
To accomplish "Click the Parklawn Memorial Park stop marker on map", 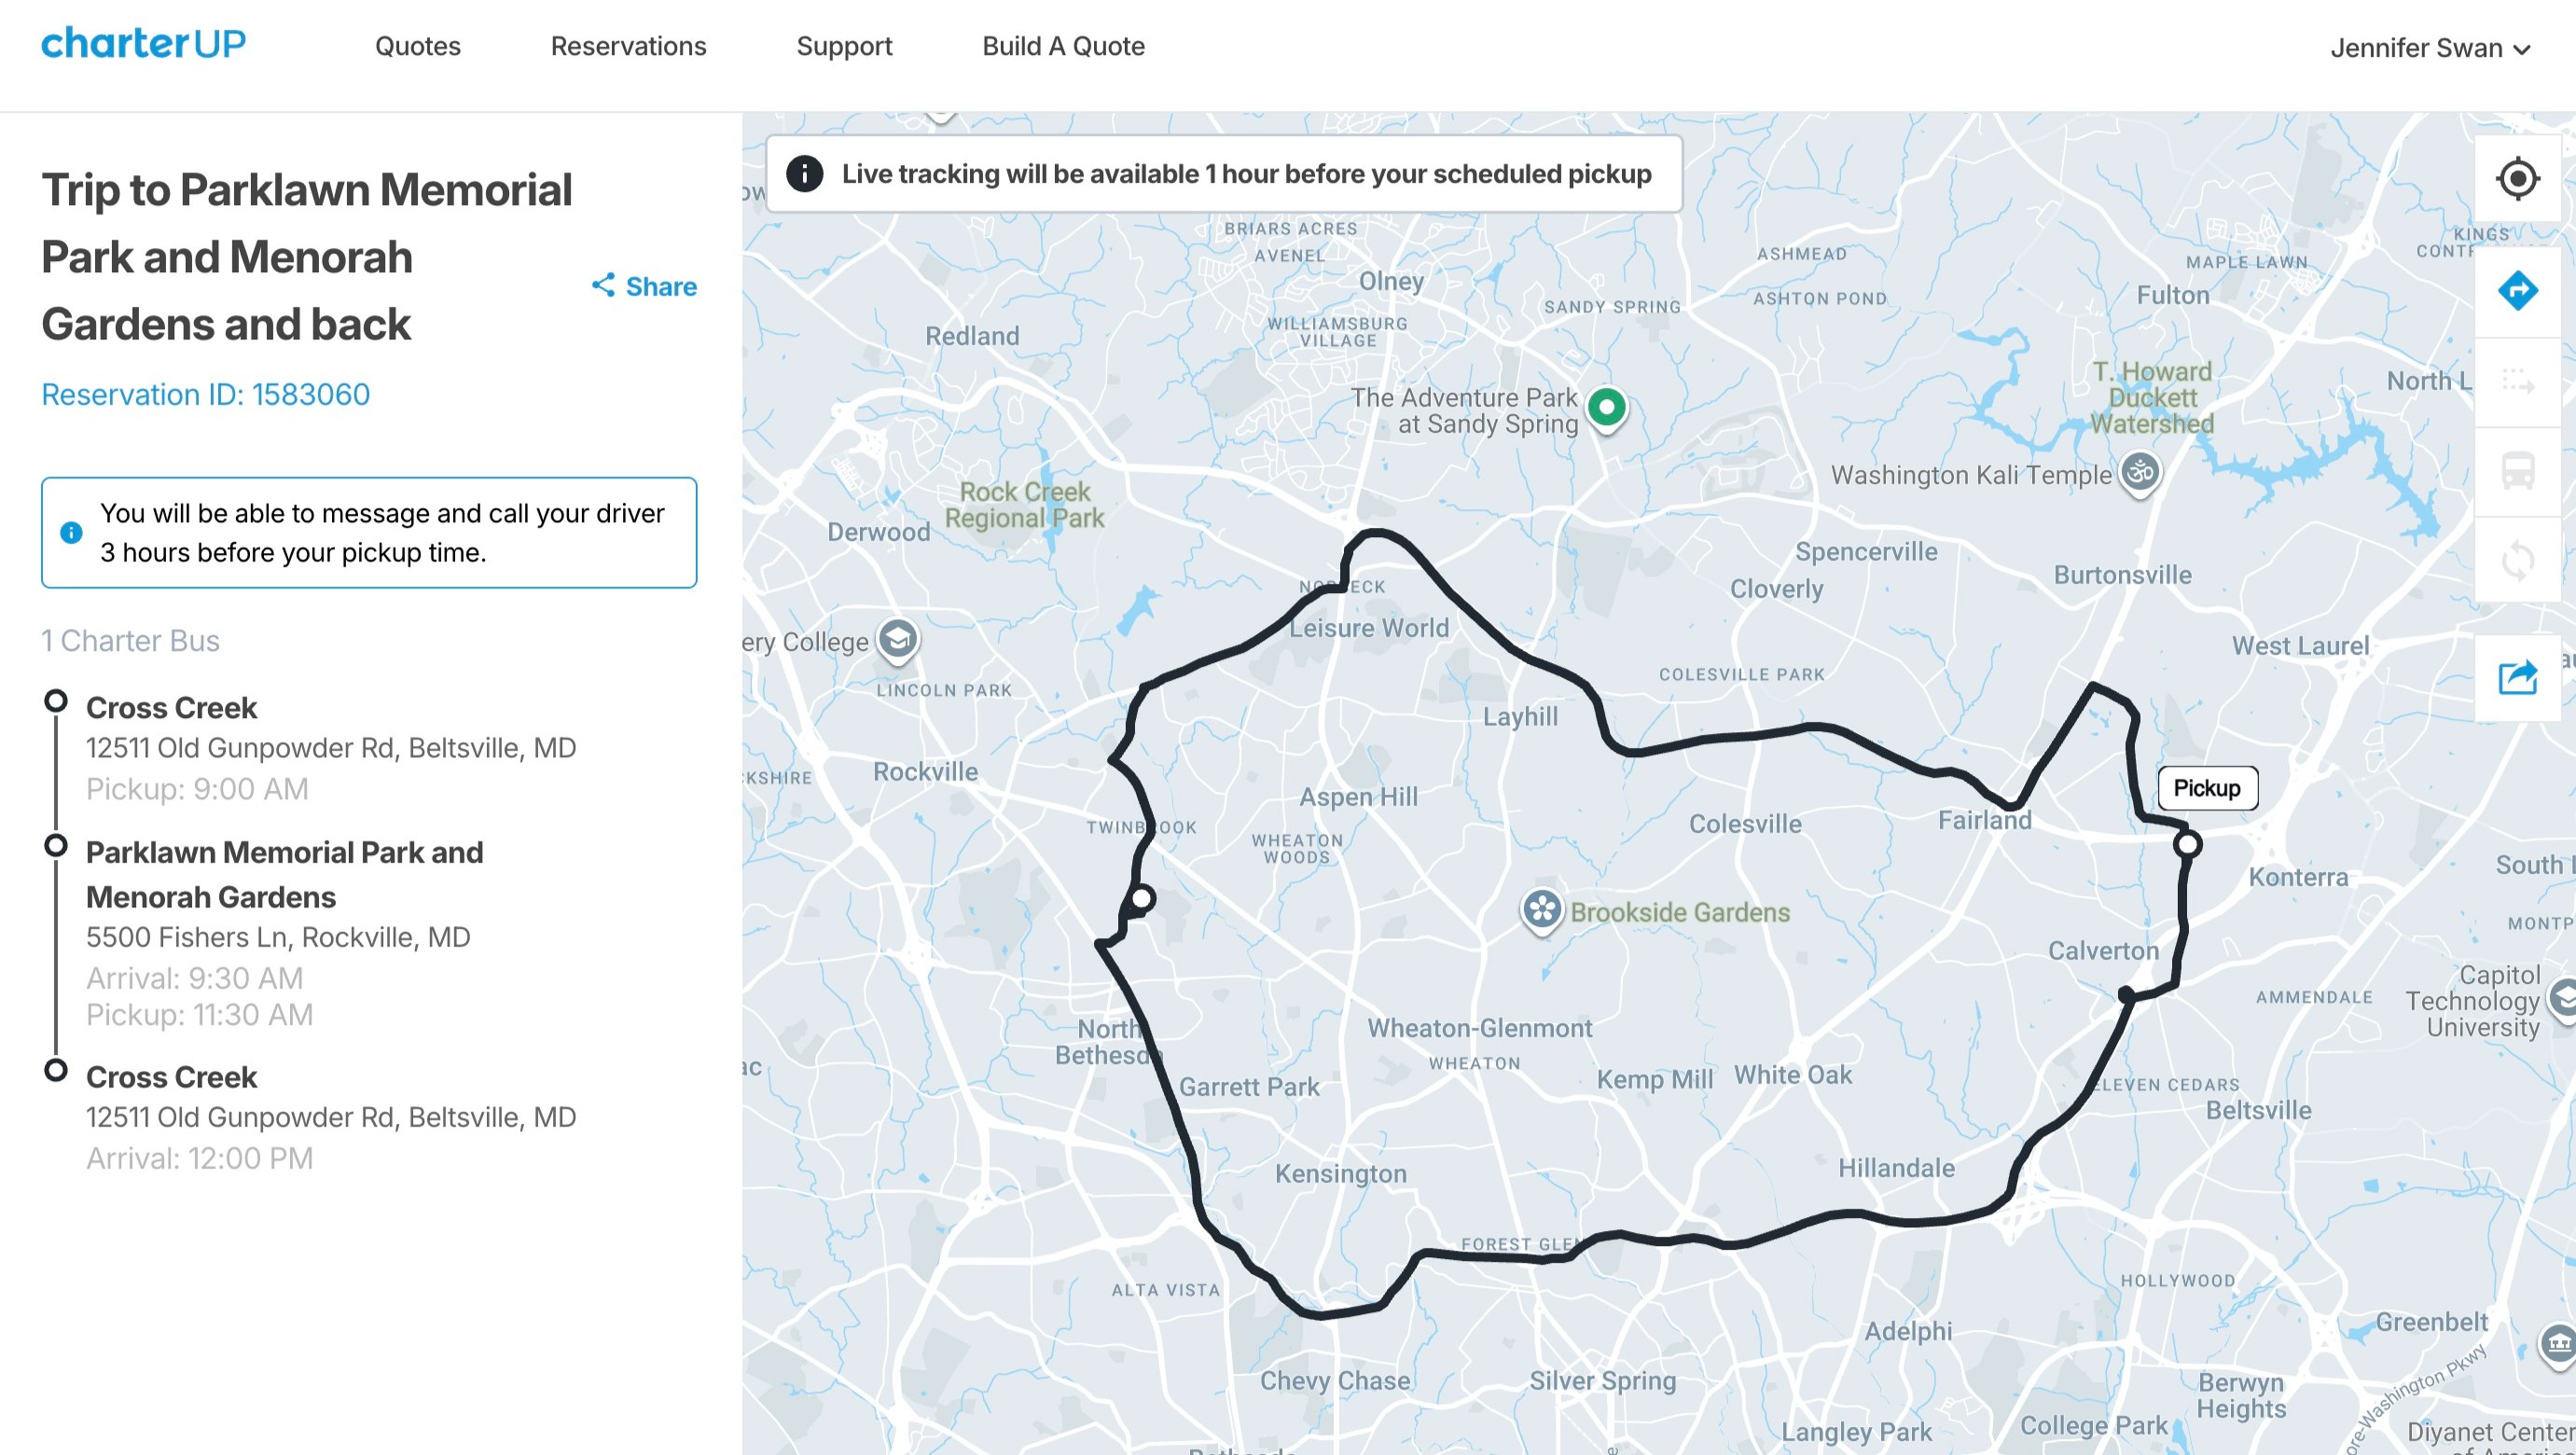I will point(1141,898).
